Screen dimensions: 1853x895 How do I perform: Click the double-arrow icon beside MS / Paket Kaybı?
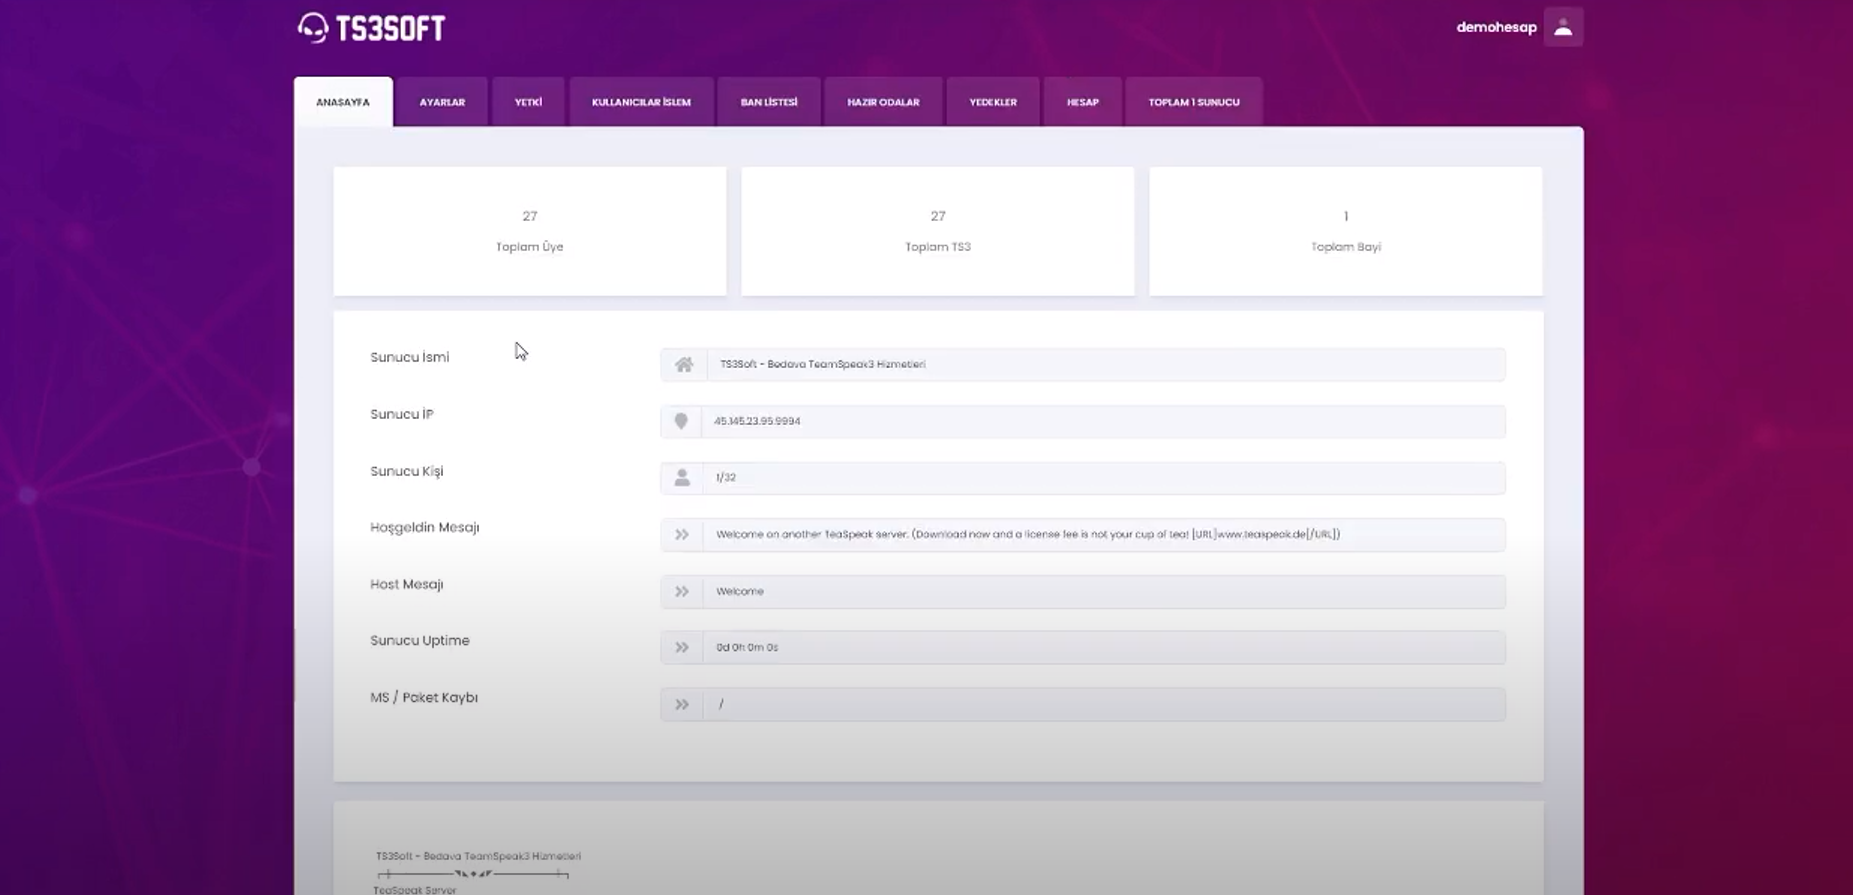click(x=682, y=705)
